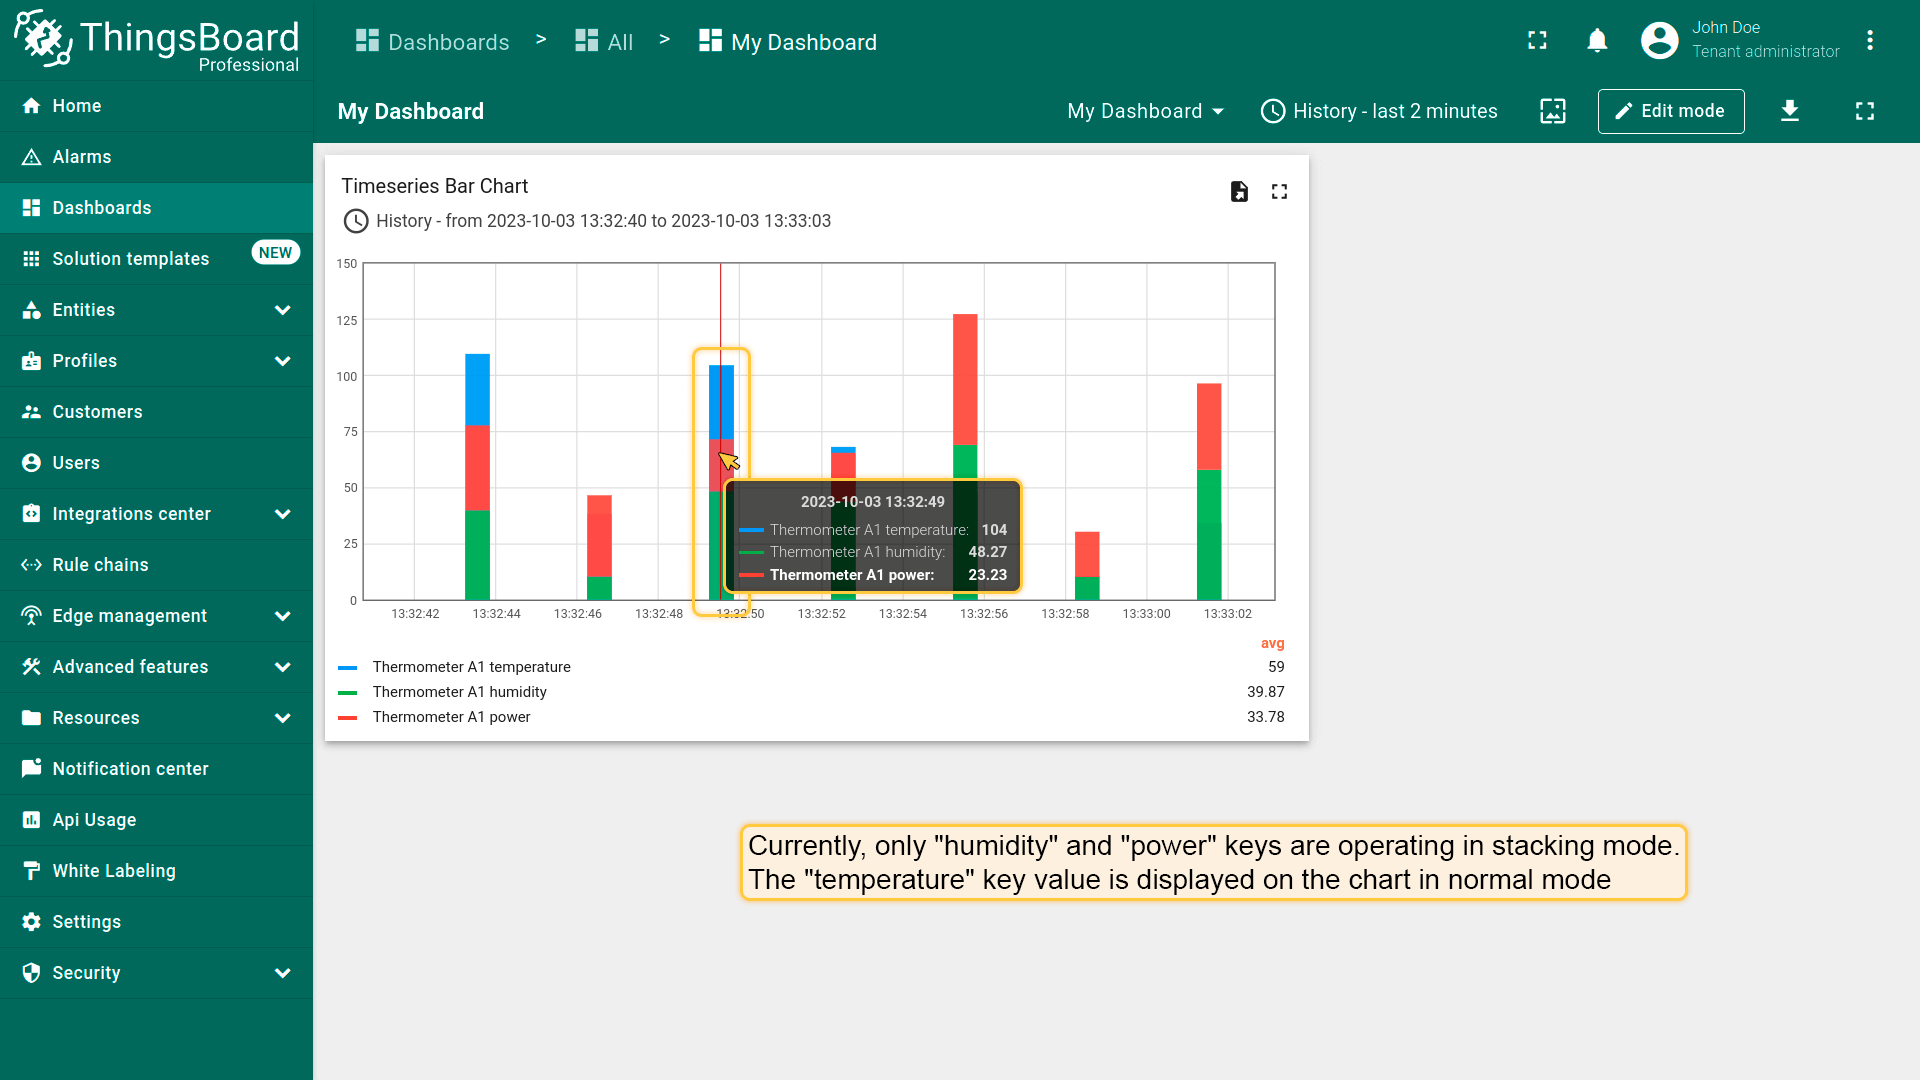
Task: Click the Edit mode button
Action: [x=1670, y=111]
